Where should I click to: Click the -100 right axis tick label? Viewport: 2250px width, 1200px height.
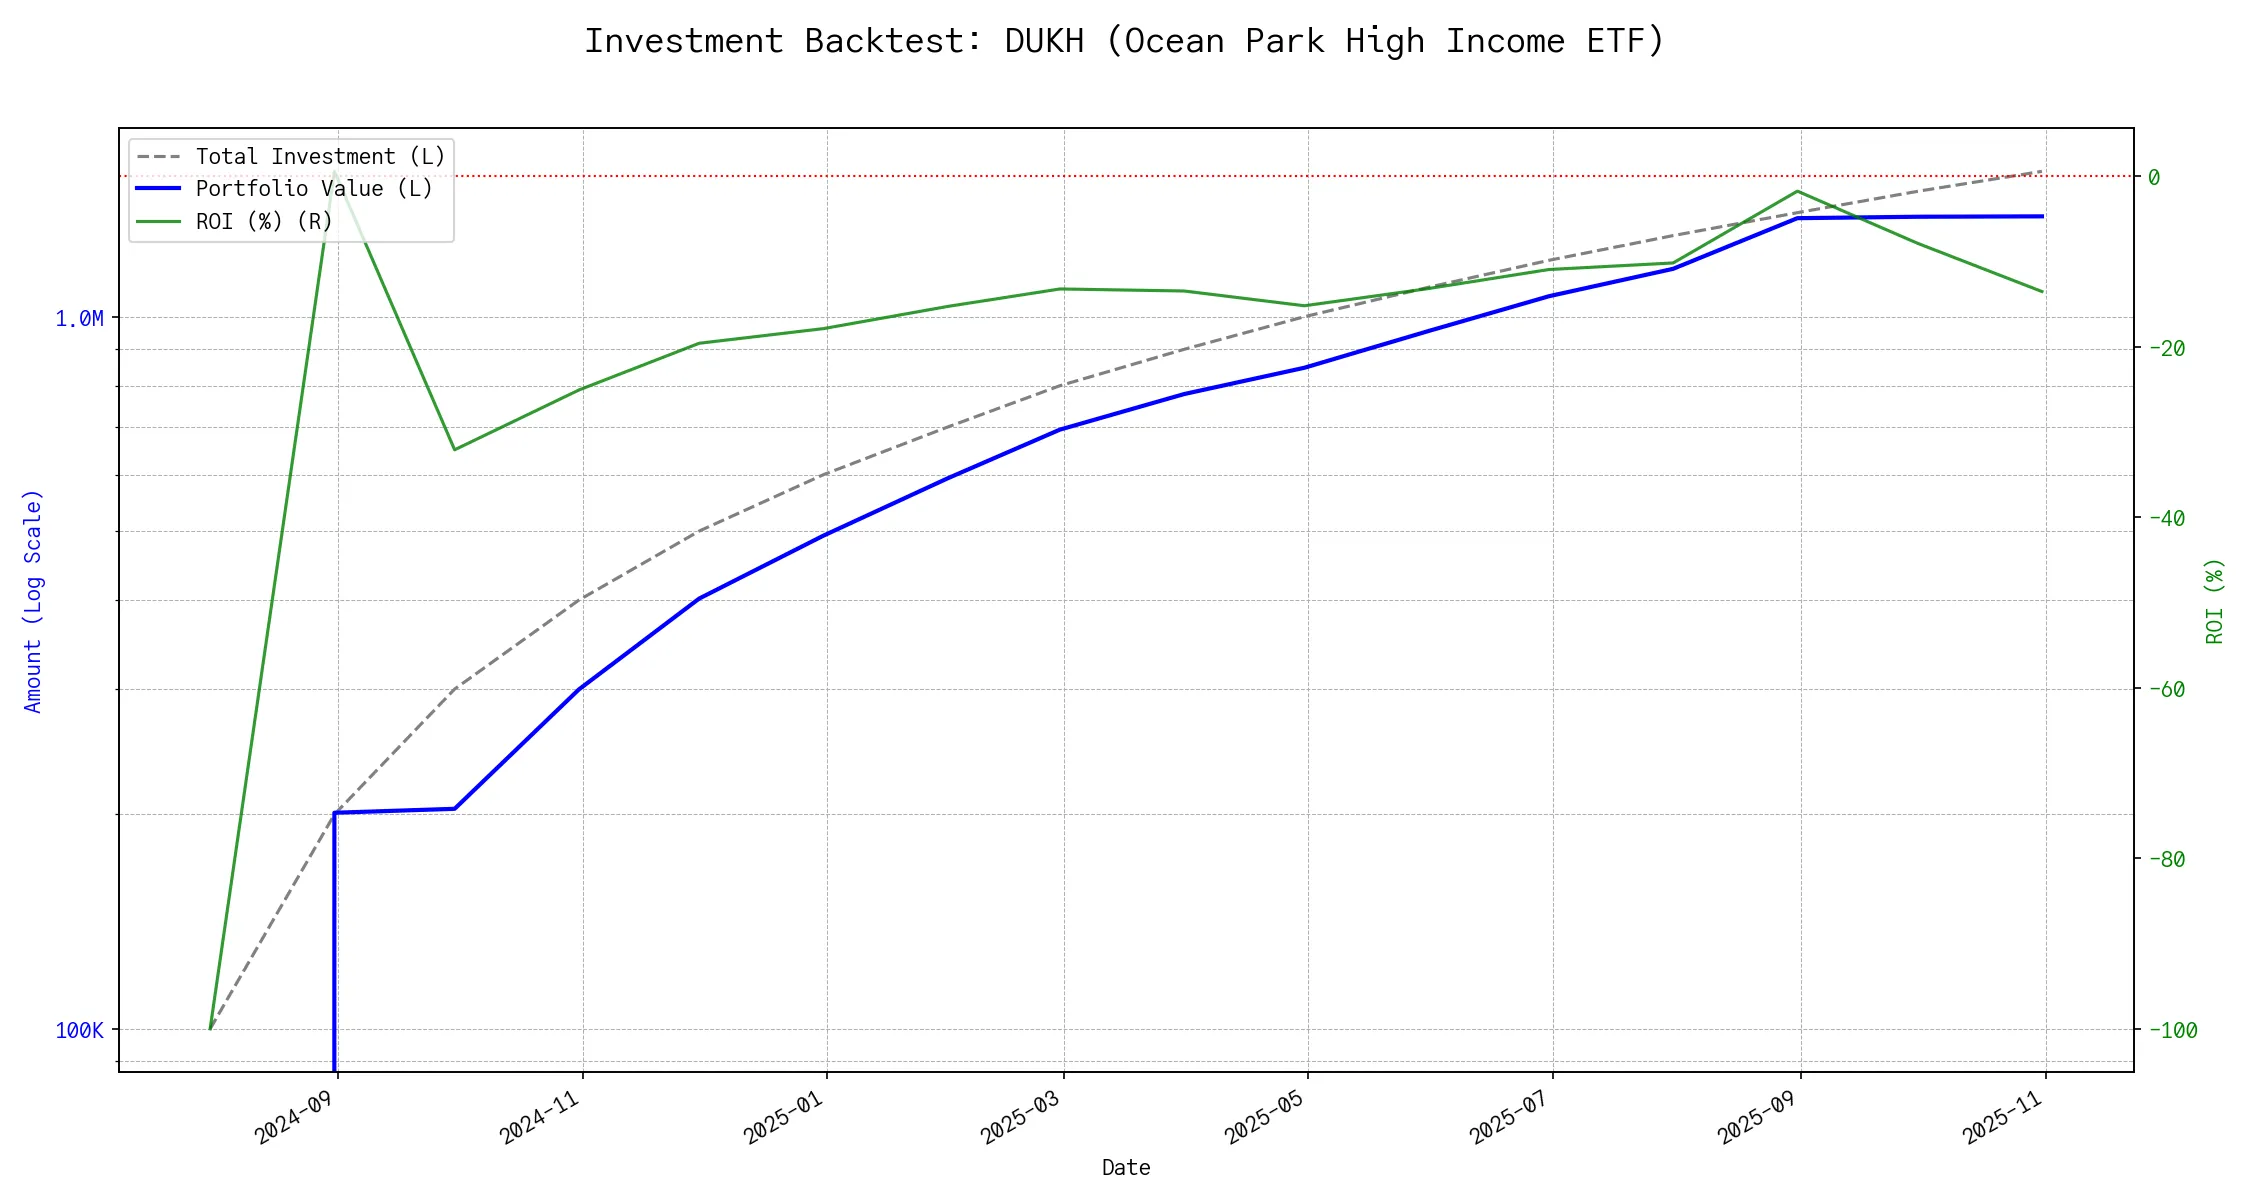pyautogui.click(x=2171, y=1031)
